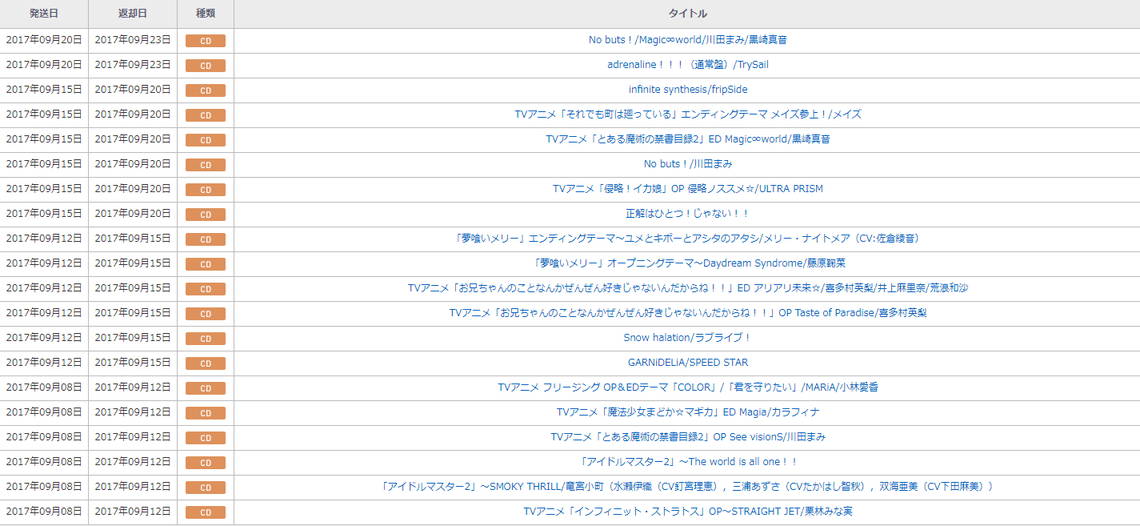1140x526 pixels.
Task: Click the CD badge in the メイズ参上！ row
Action: click(x=205, y=115)
